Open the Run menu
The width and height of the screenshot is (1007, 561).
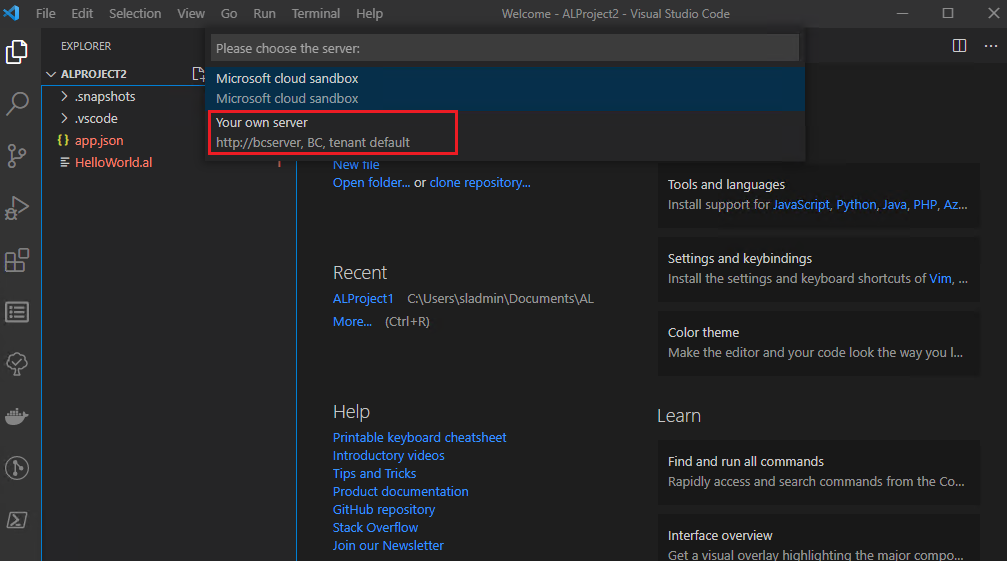(264, 13)
